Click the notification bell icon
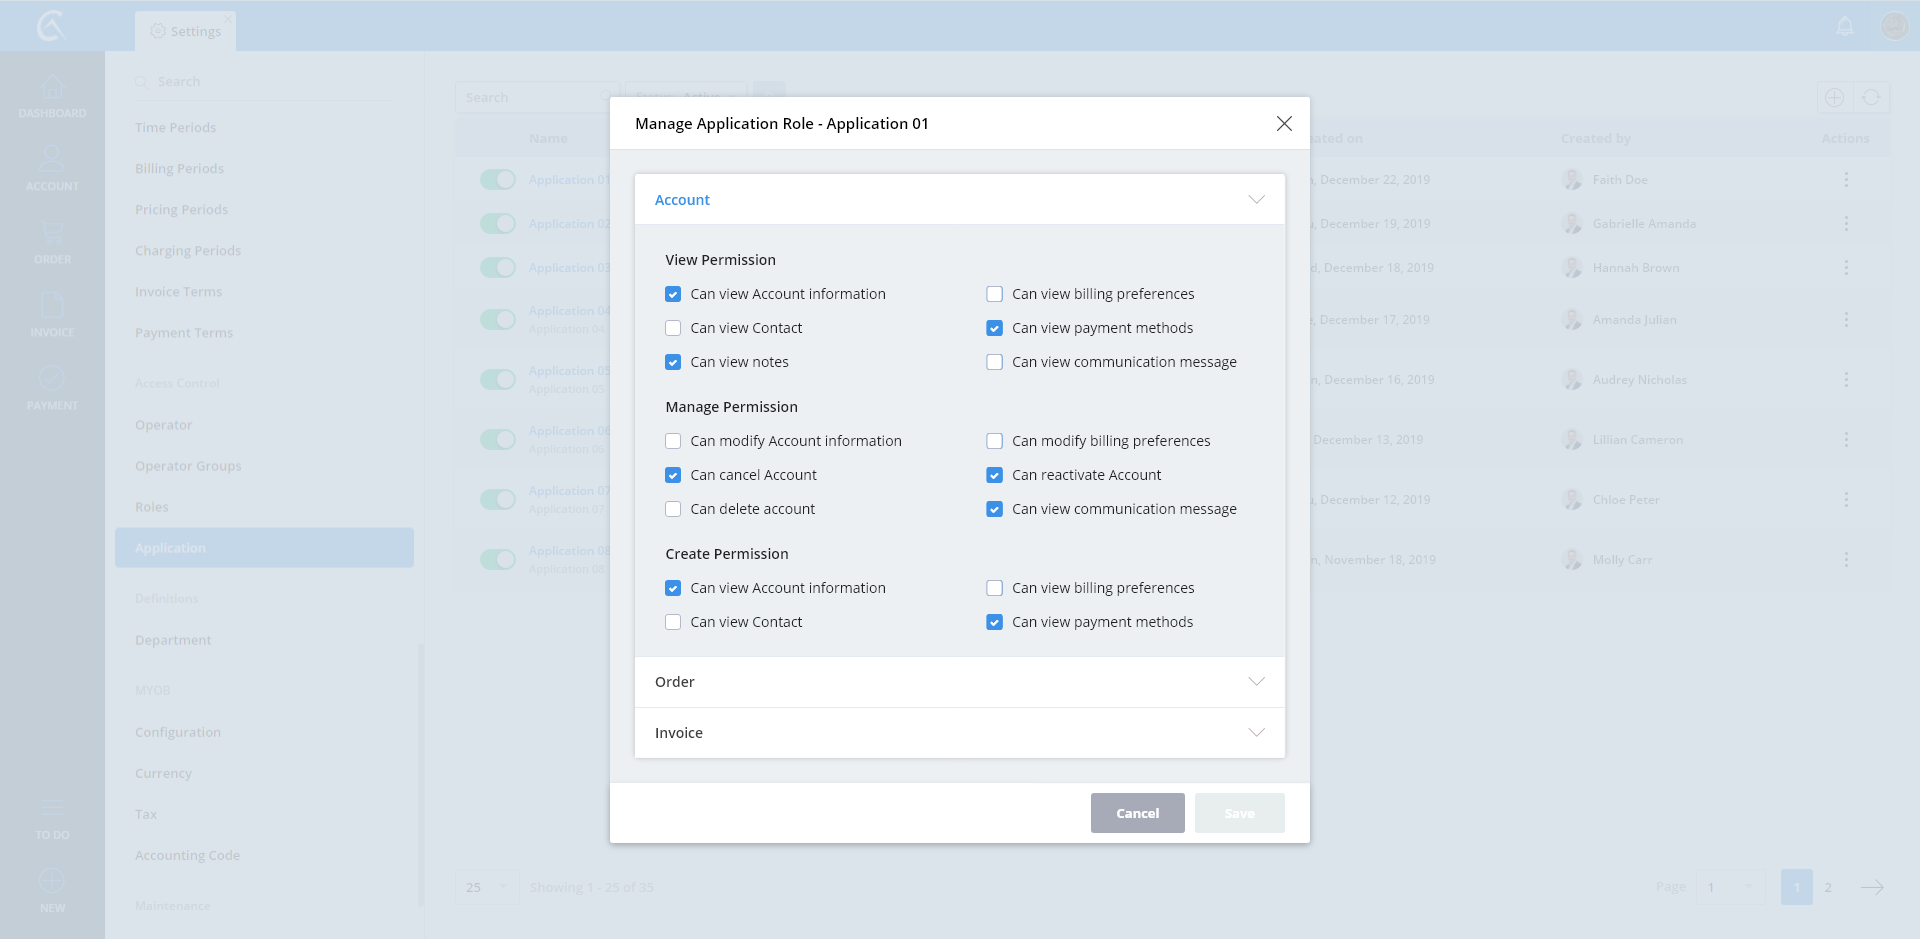This screenshot has width=1920, height=939. pyautogui.click(x=1845, y=26)
